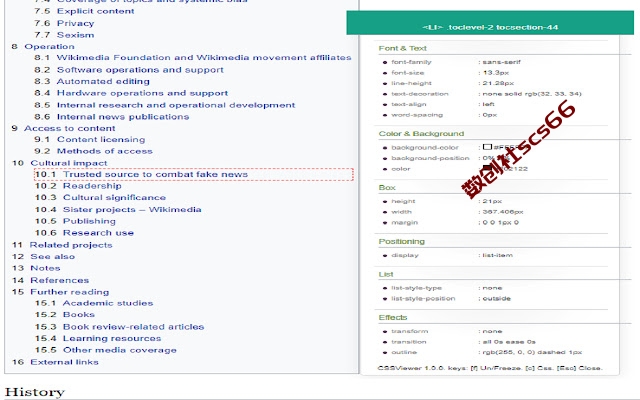Go to '8.3 Automated editing'
Screen dimensions: 640x400
(x=92, y=81)
